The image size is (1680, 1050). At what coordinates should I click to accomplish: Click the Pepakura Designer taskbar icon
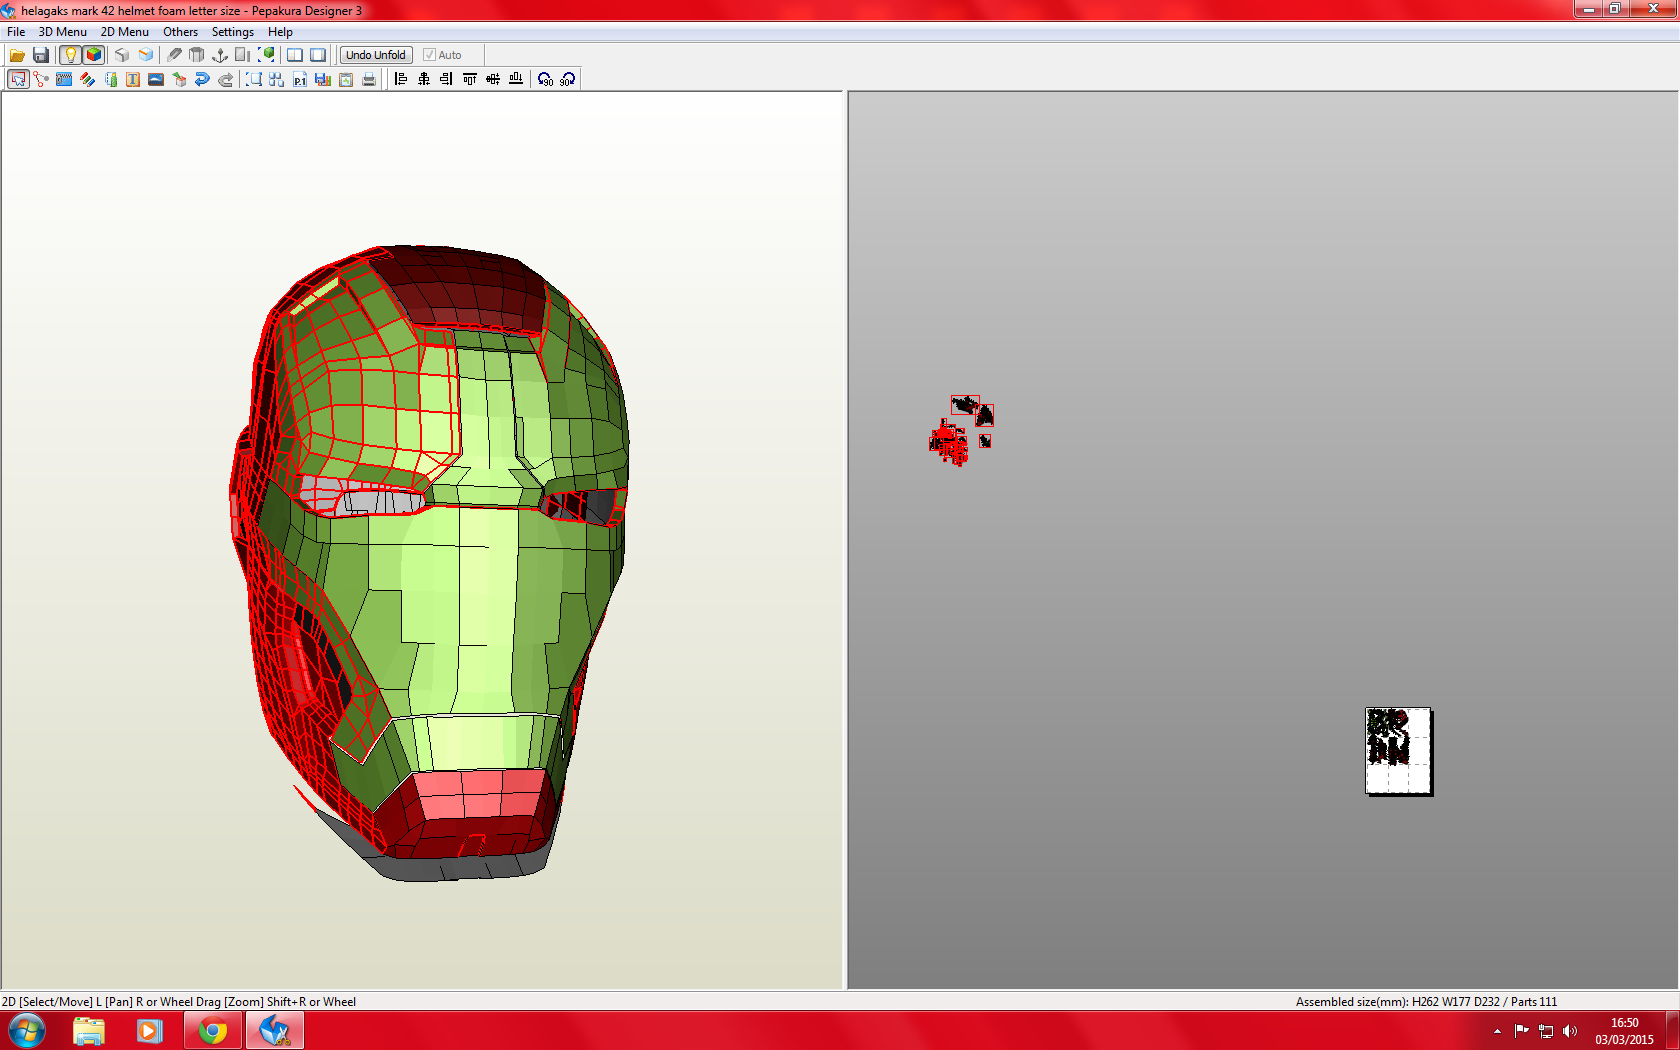click(x=274, y=1031)
